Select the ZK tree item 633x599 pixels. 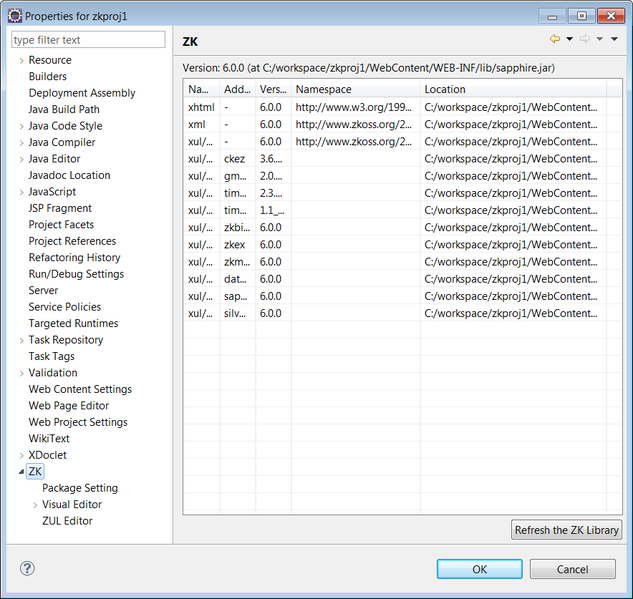(35, 471)
